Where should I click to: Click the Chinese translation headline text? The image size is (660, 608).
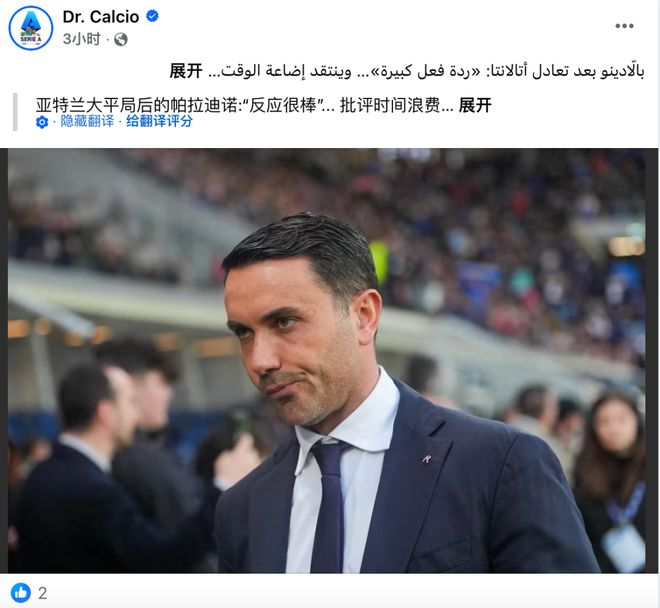click(245, 105)
